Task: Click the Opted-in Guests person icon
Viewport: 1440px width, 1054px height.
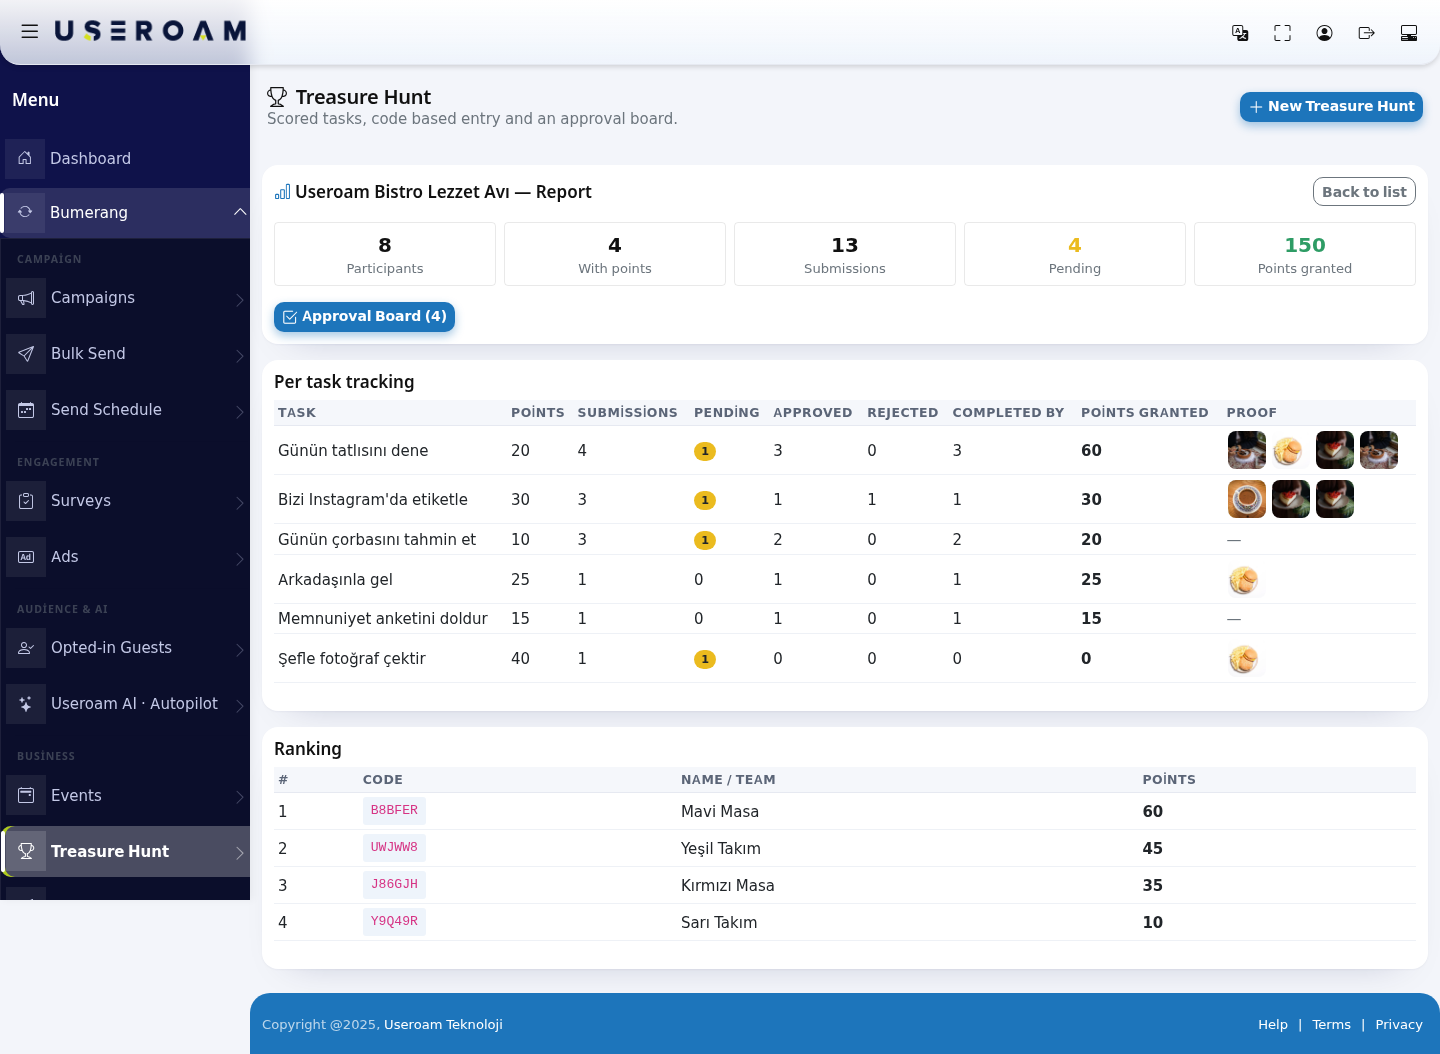Action: pos(26,648)
